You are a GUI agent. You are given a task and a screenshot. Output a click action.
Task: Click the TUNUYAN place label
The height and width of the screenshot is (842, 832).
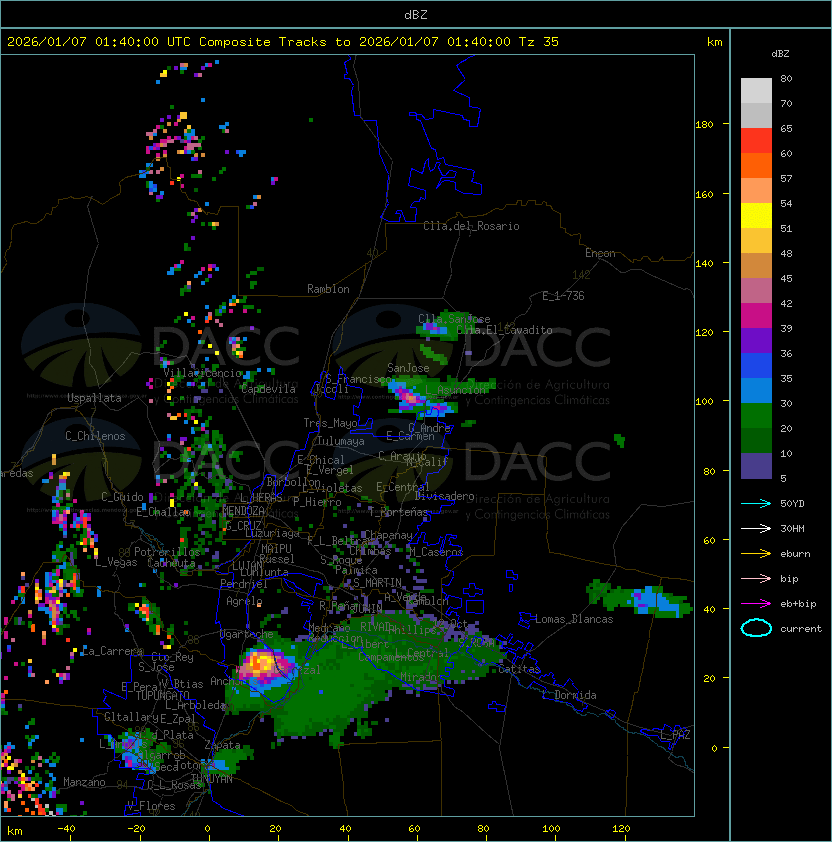coord(212,779)
